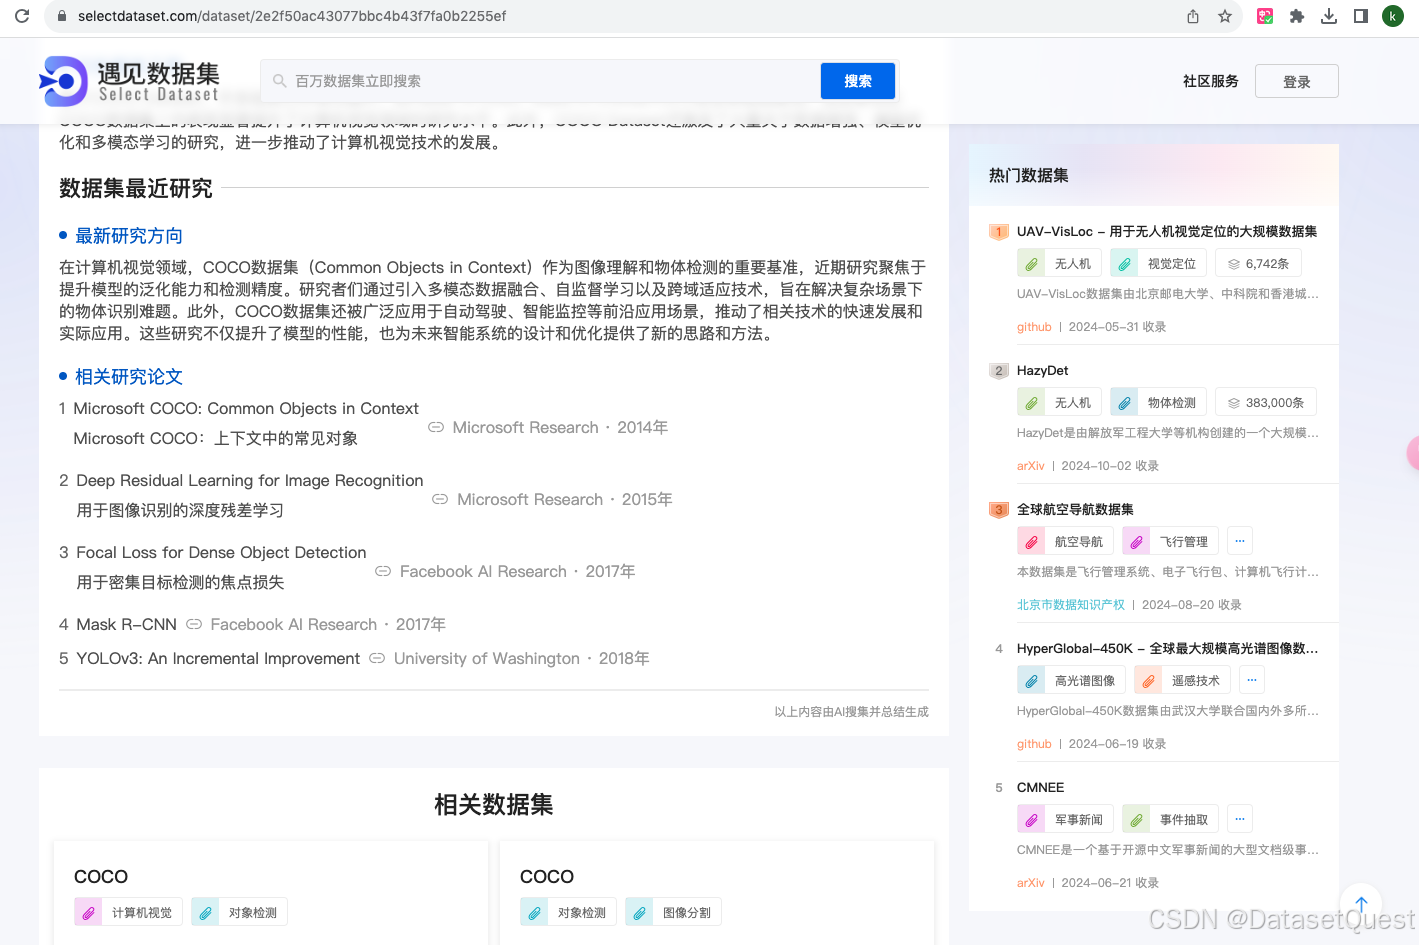Expand more tags for HyperGlobal-450K

[x=1252, y=680]
